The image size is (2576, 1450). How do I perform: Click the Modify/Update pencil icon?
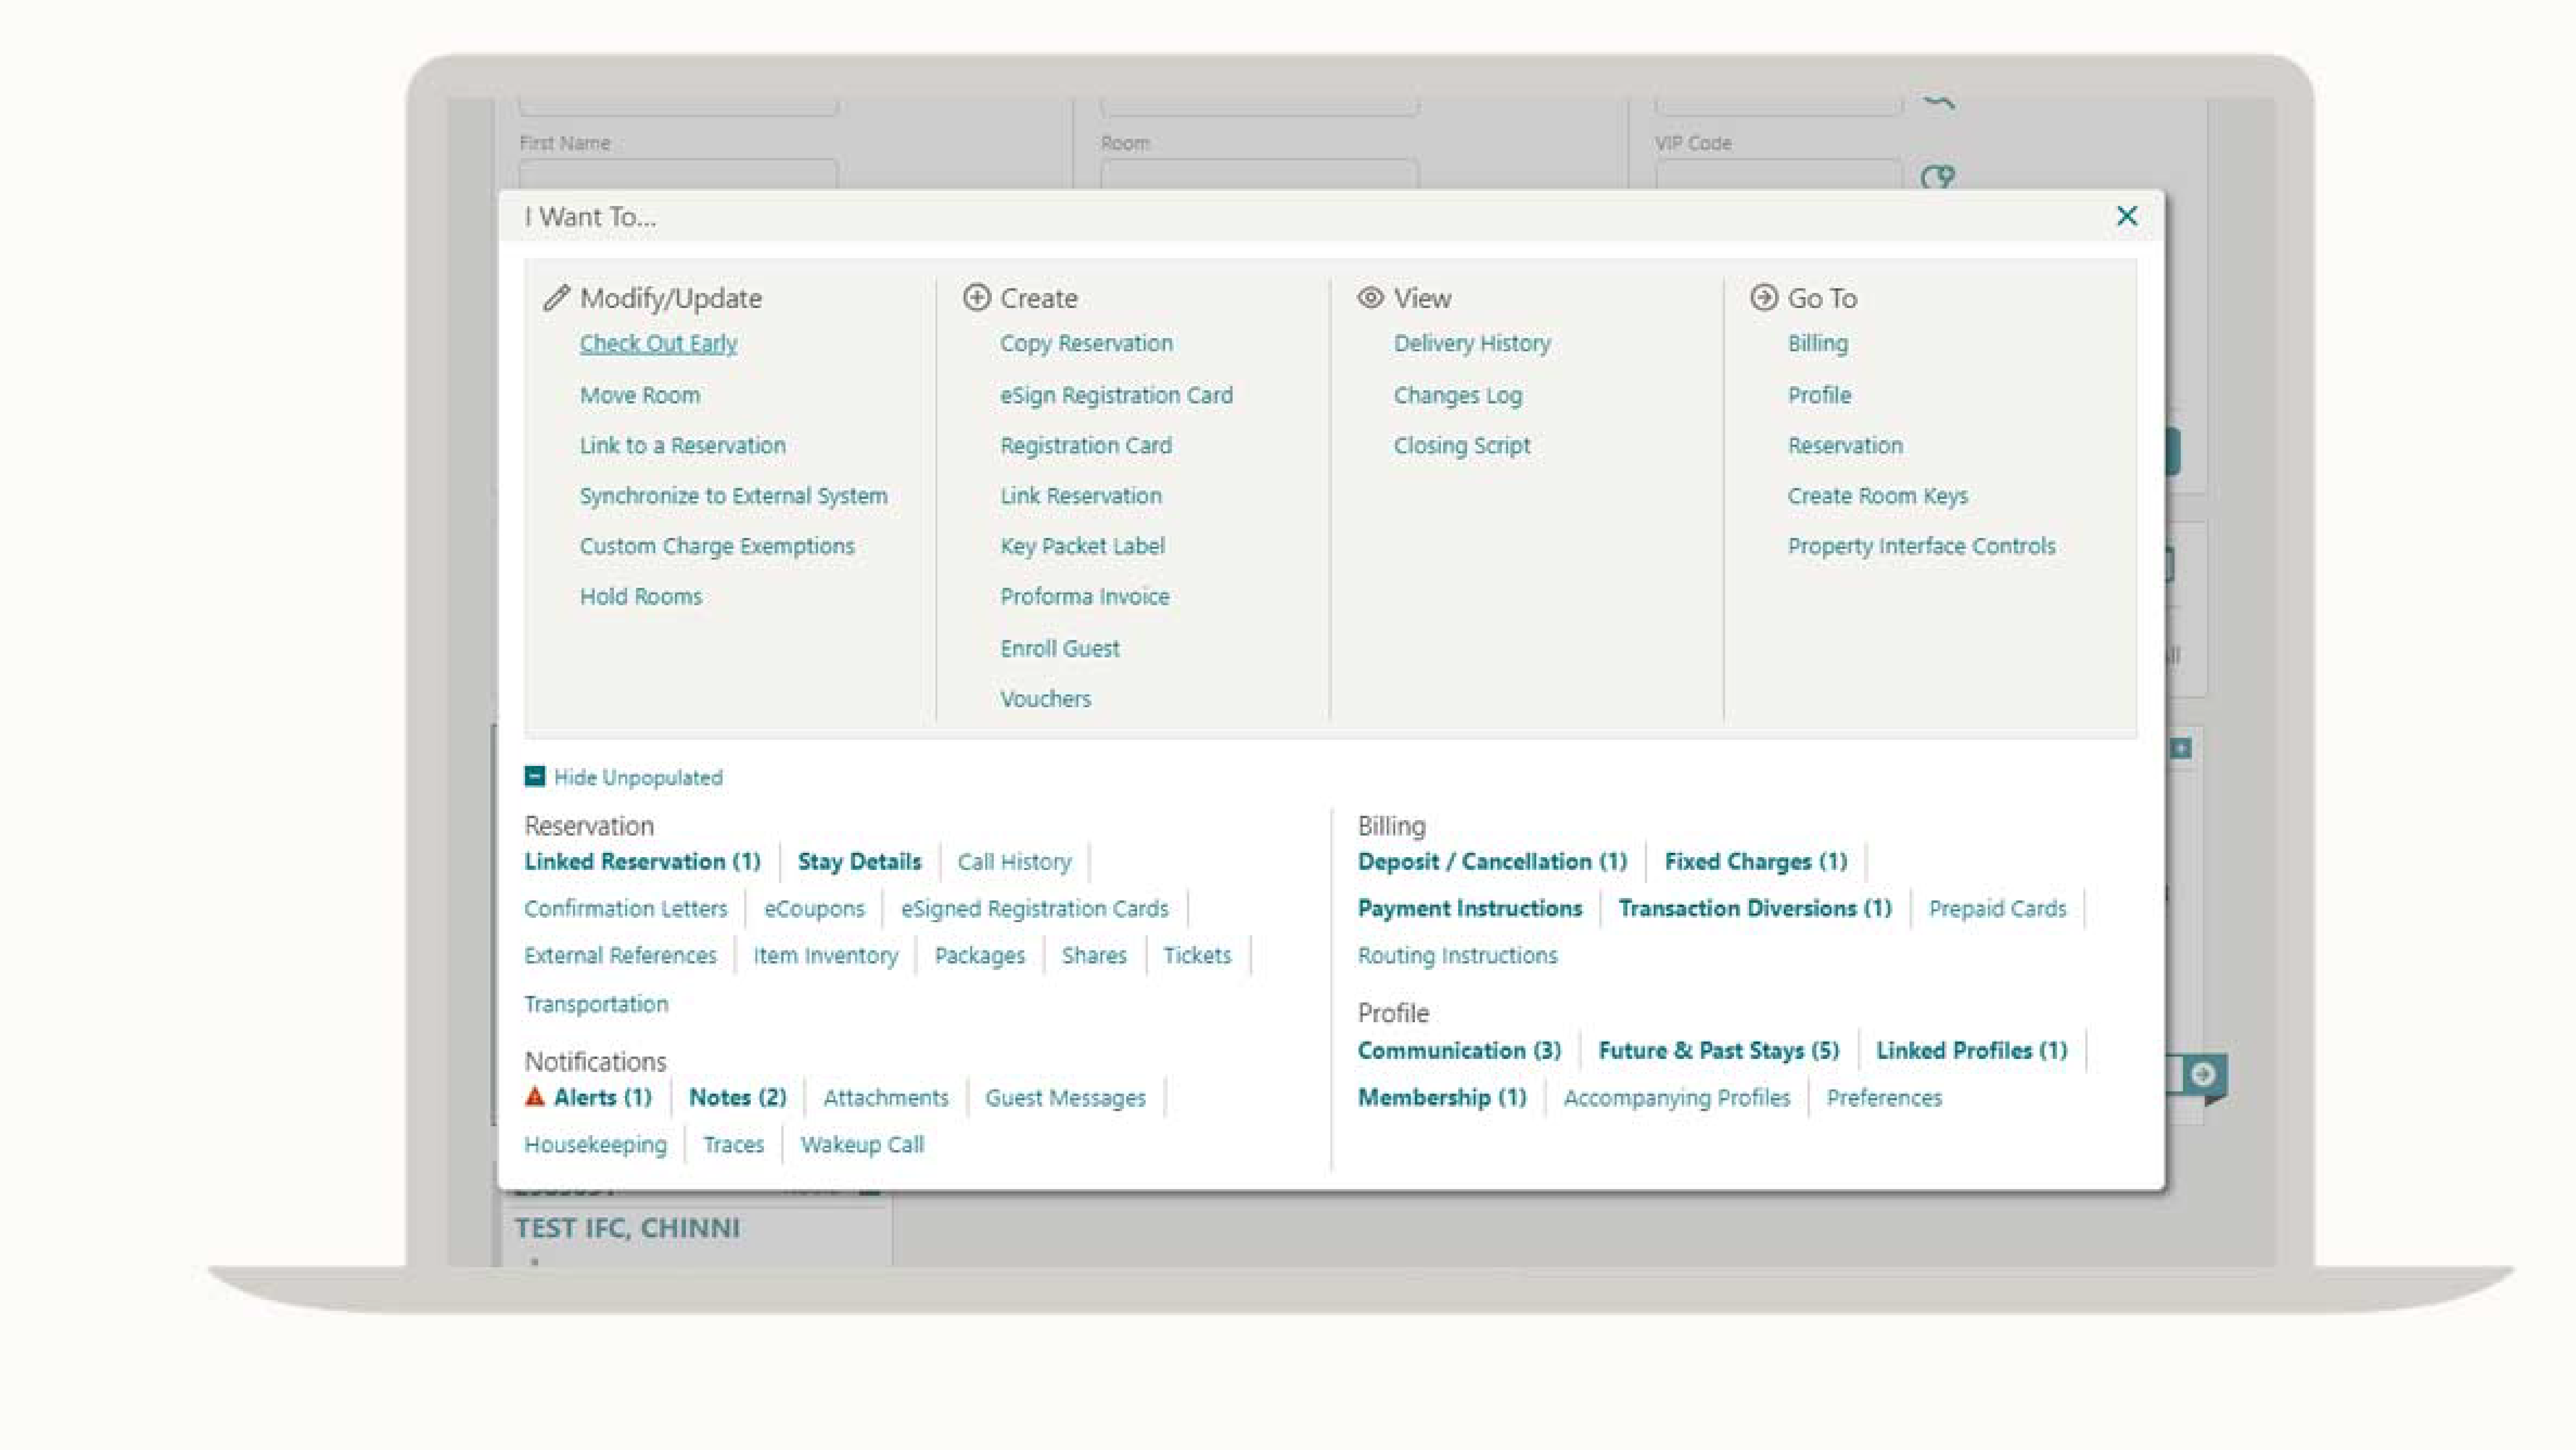point(556,298)
